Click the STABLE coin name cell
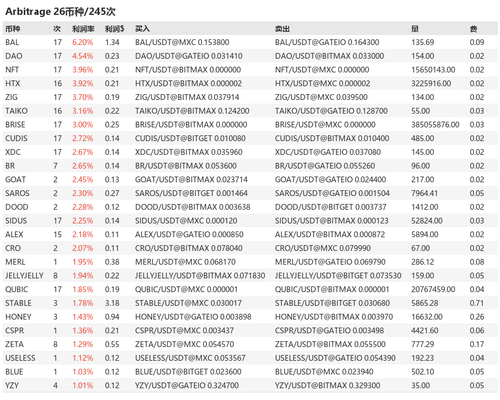The image size is (500, 400). pos(18,303)
